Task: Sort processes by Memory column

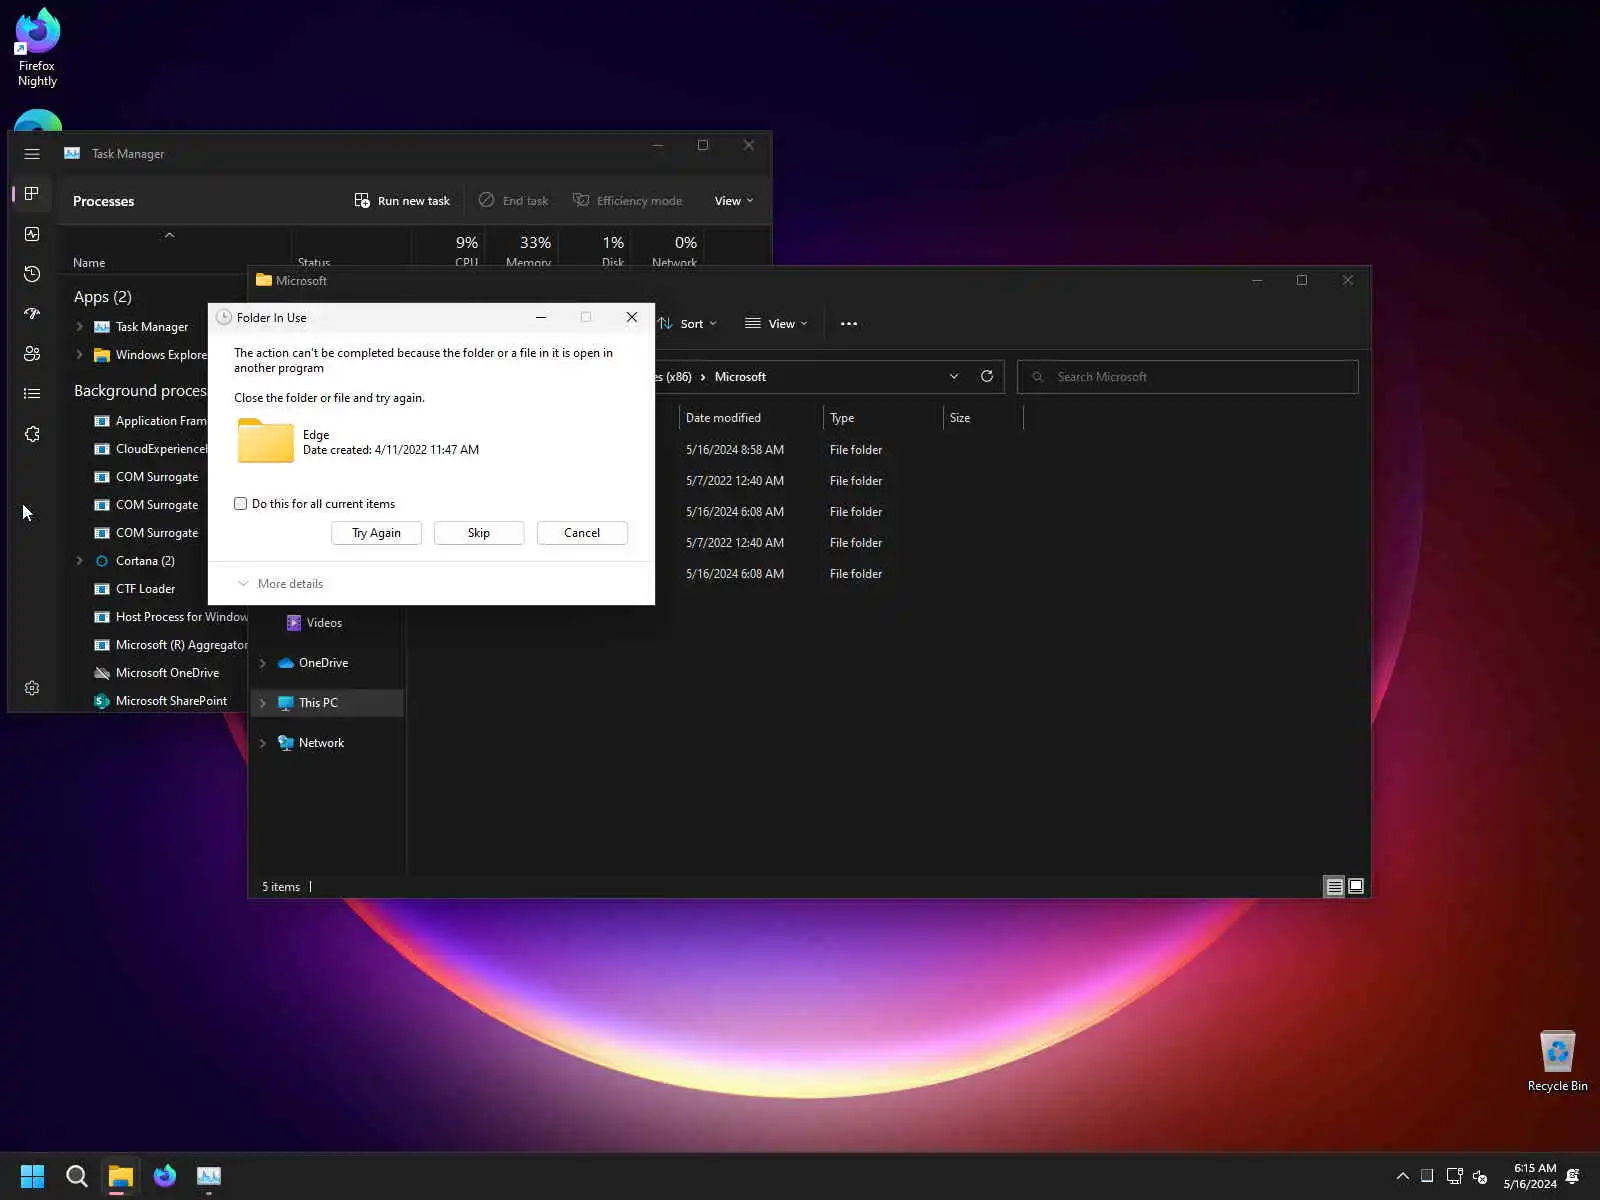Action: coord(529,250)
